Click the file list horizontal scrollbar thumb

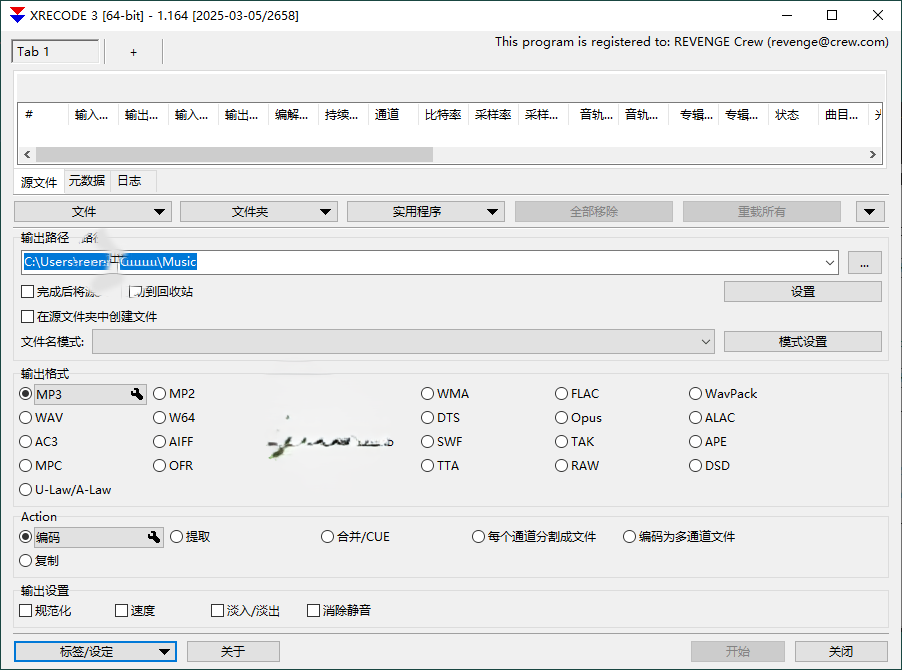[234, 154]
